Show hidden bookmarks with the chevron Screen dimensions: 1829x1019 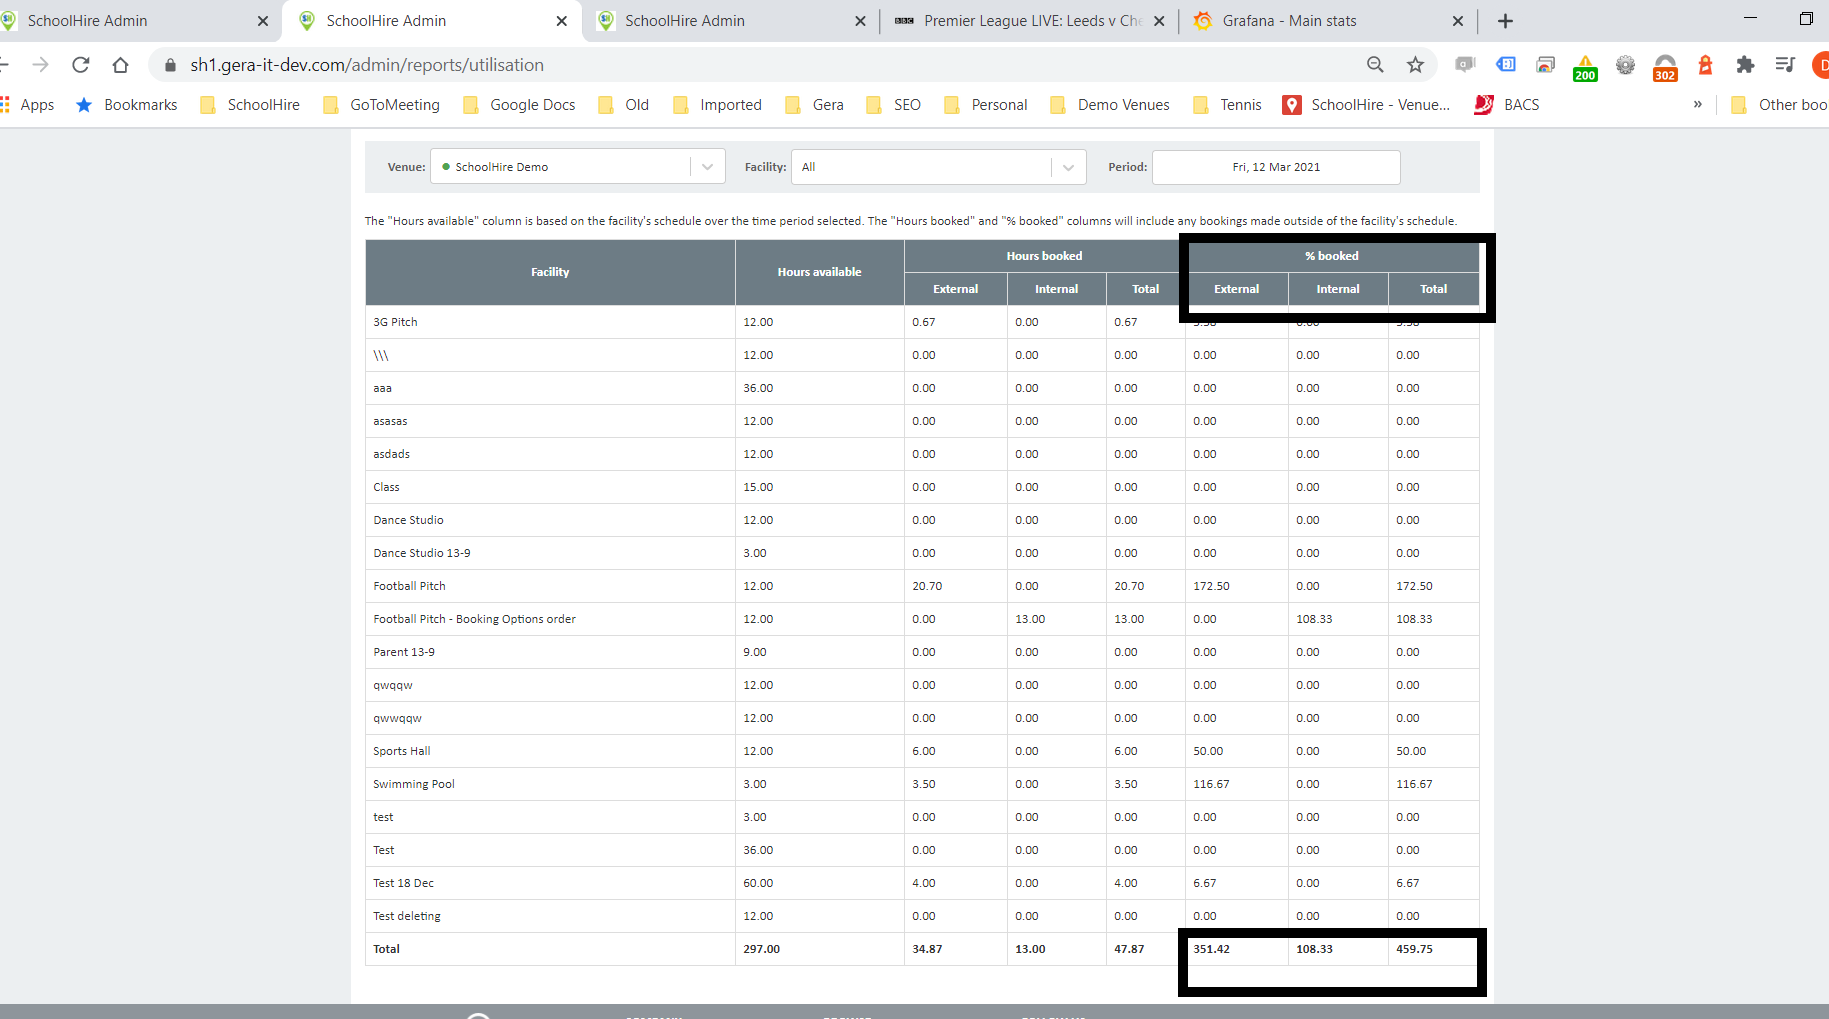coord(1697,104)
